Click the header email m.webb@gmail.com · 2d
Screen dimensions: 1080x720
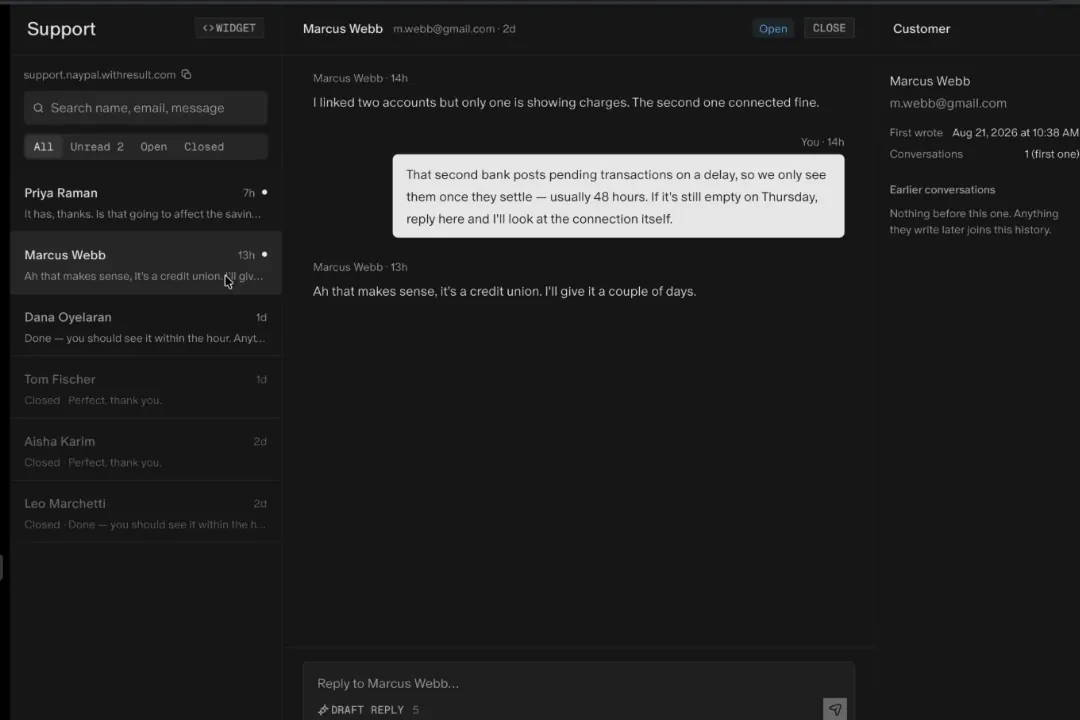point(454,29)
